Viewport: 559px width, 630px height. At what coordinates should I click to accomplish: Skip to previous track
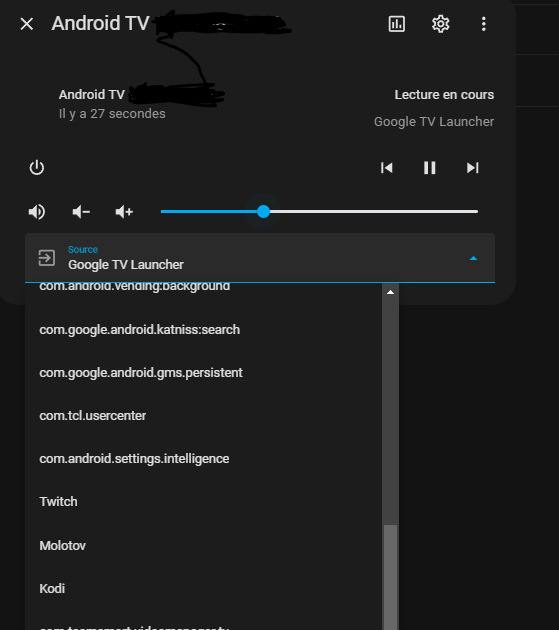[x=387, y=168]
